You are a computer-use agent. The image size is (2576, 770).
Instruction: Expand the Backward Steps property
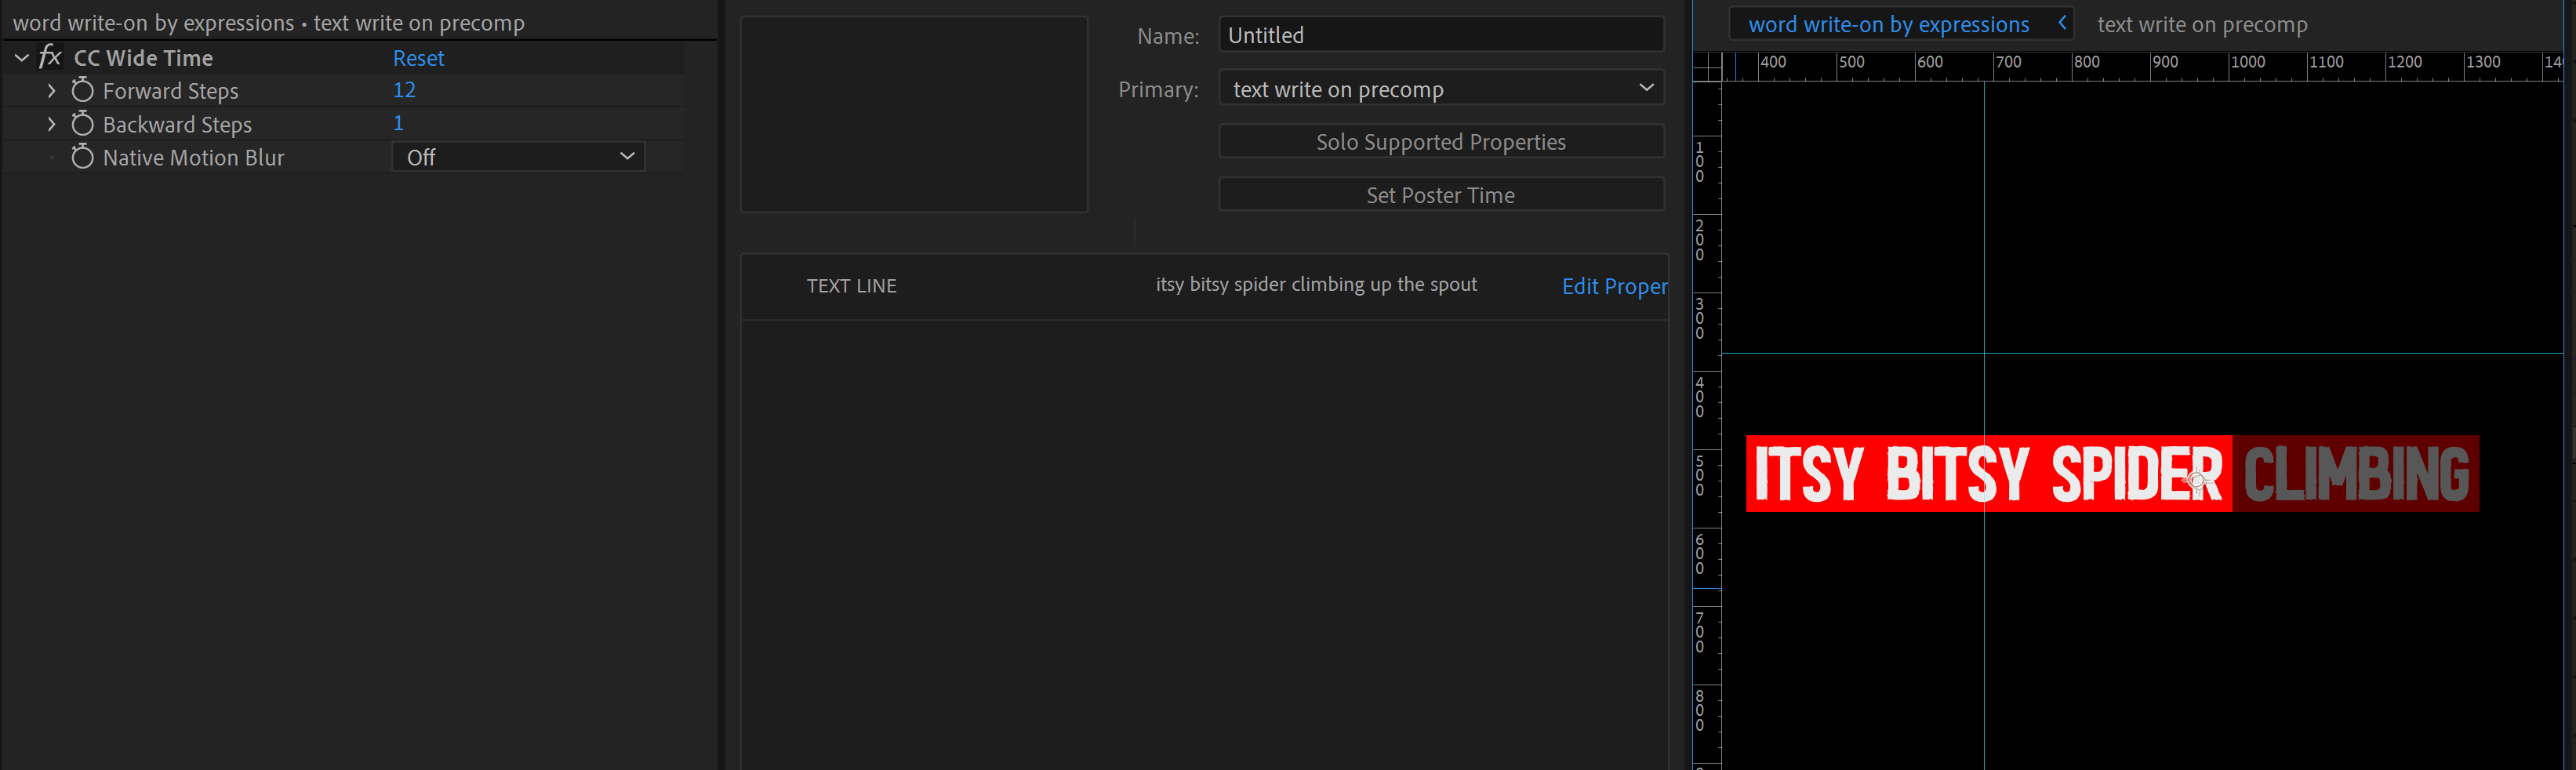[x=52, y=123]
